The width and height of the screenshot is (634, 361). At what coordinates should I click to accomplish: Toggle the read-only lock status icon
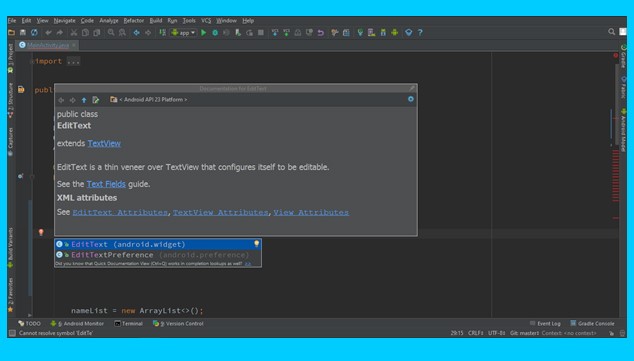pos(611,333)
